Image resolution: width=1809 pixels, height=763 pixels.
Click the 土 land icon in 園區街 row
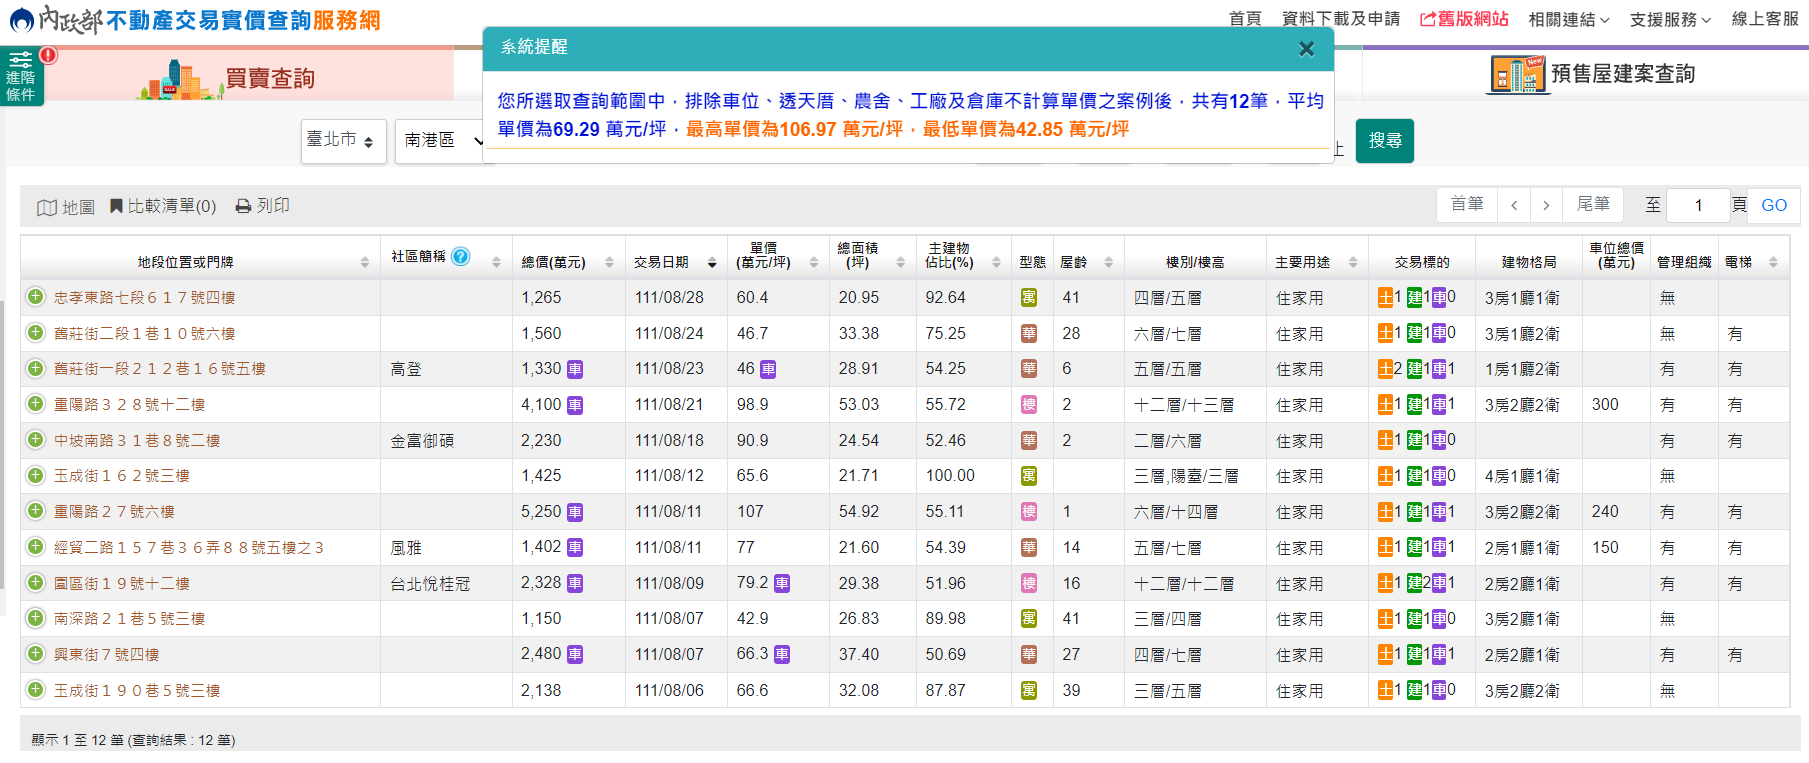tap(1385, 583)
